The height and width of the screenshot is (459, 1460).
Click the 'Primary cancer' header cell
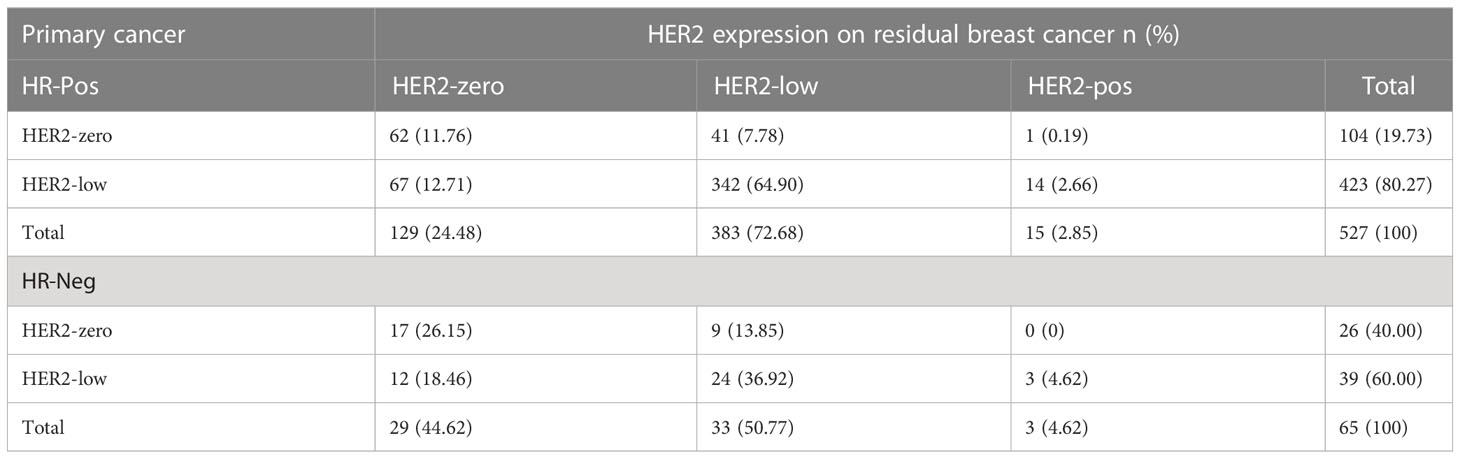point(190,35)
